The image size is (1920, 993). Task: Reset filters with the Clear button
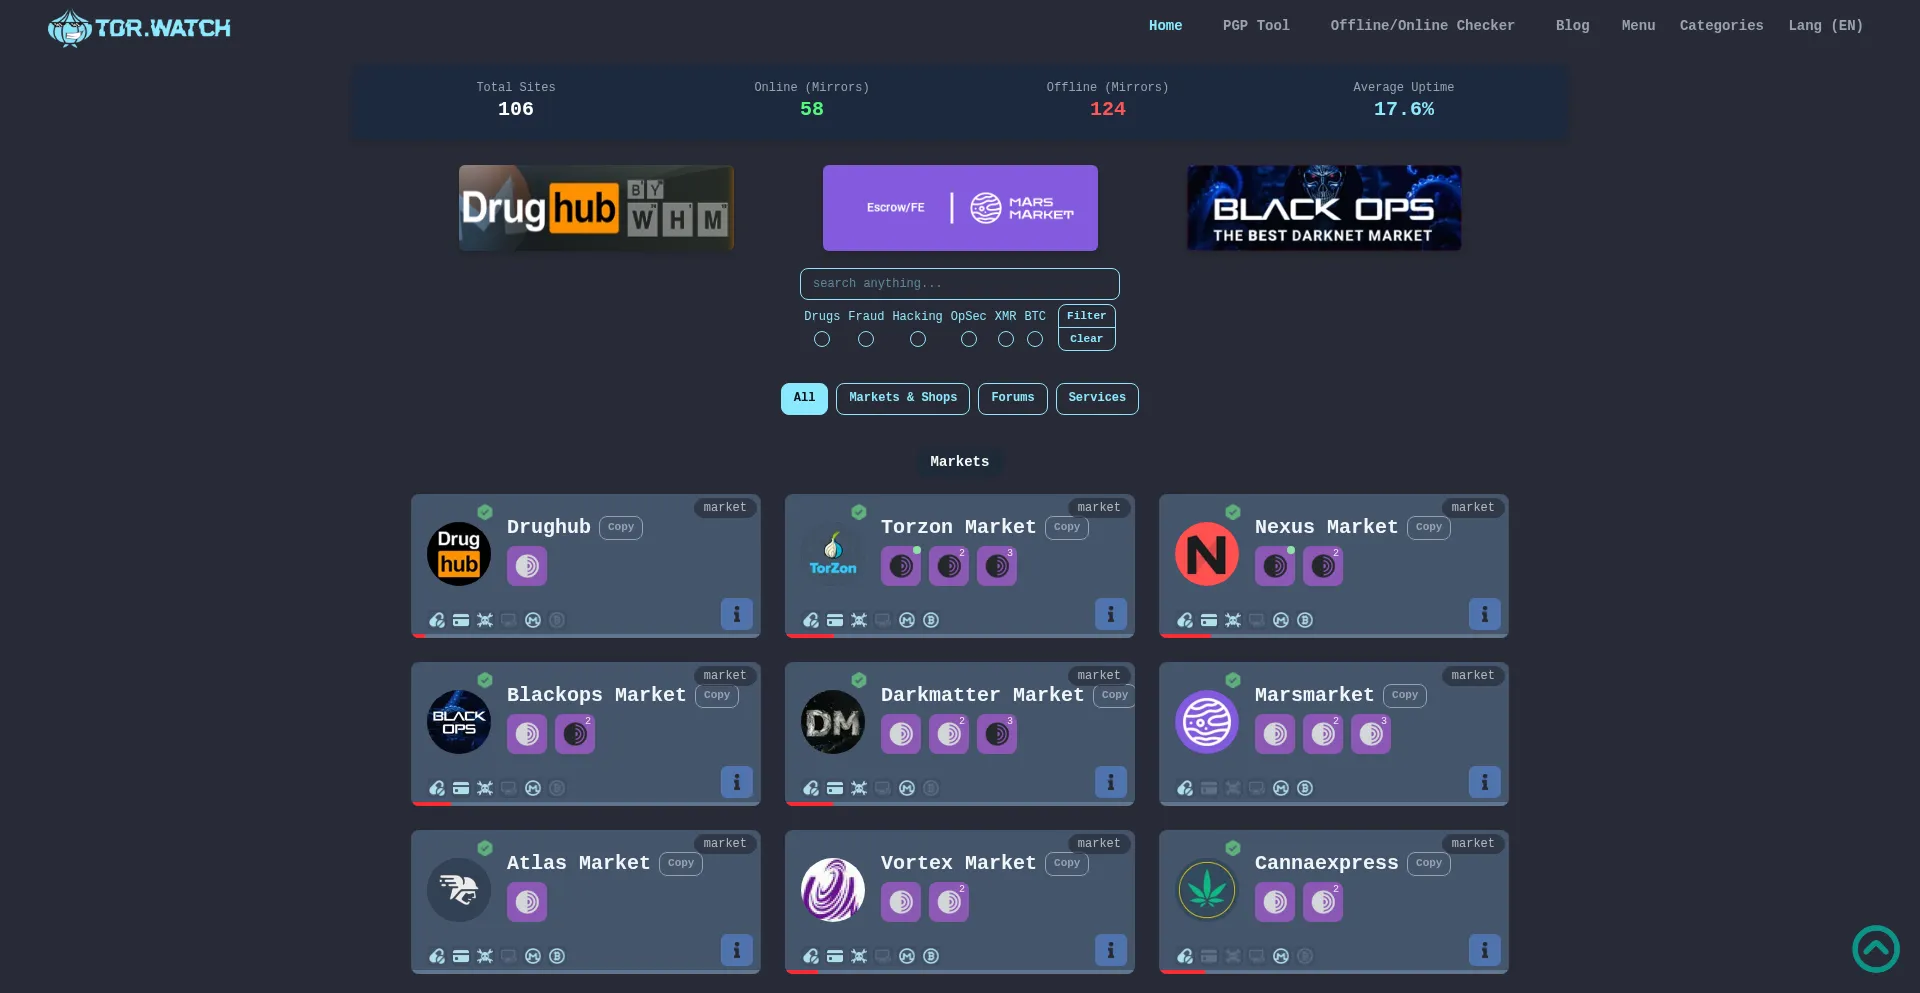[1087, 339]
